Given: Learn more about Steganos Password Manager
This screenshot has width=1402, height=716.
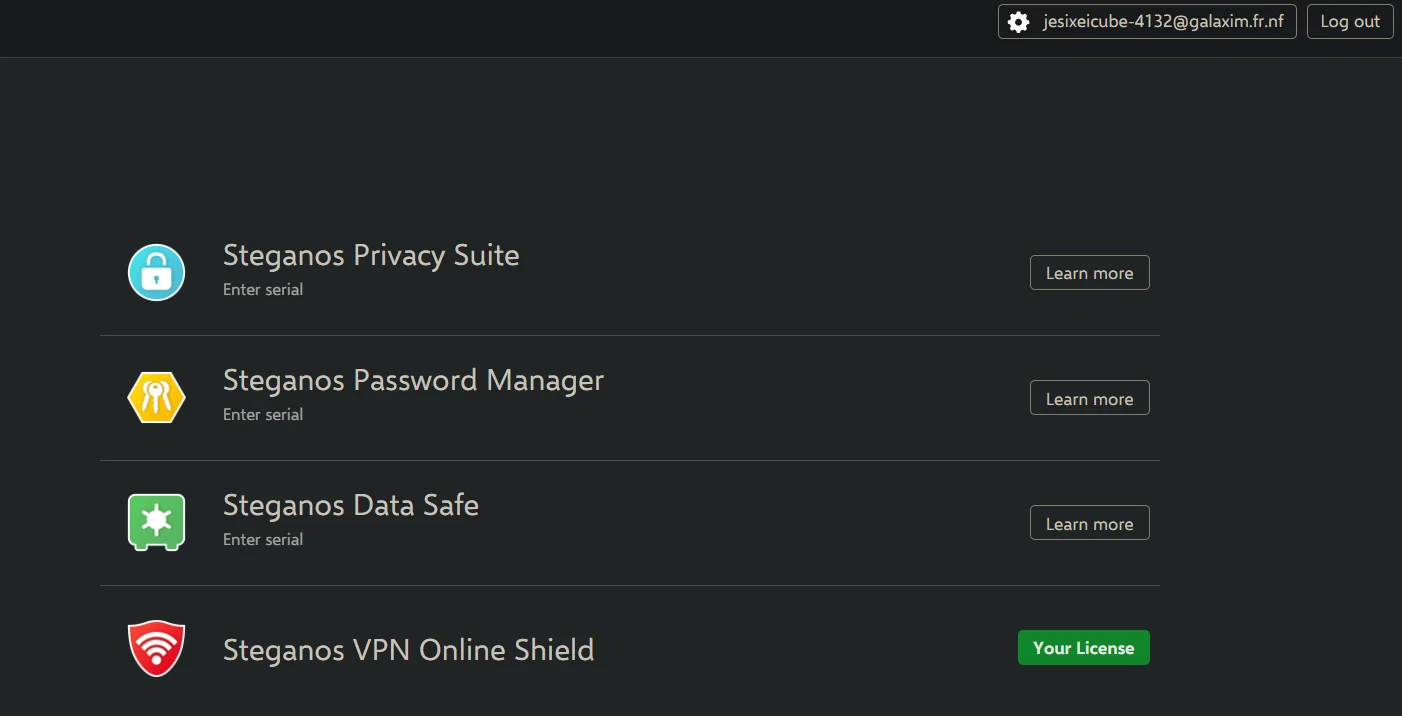Looking at the screenshot, I should coord(1090,398).
